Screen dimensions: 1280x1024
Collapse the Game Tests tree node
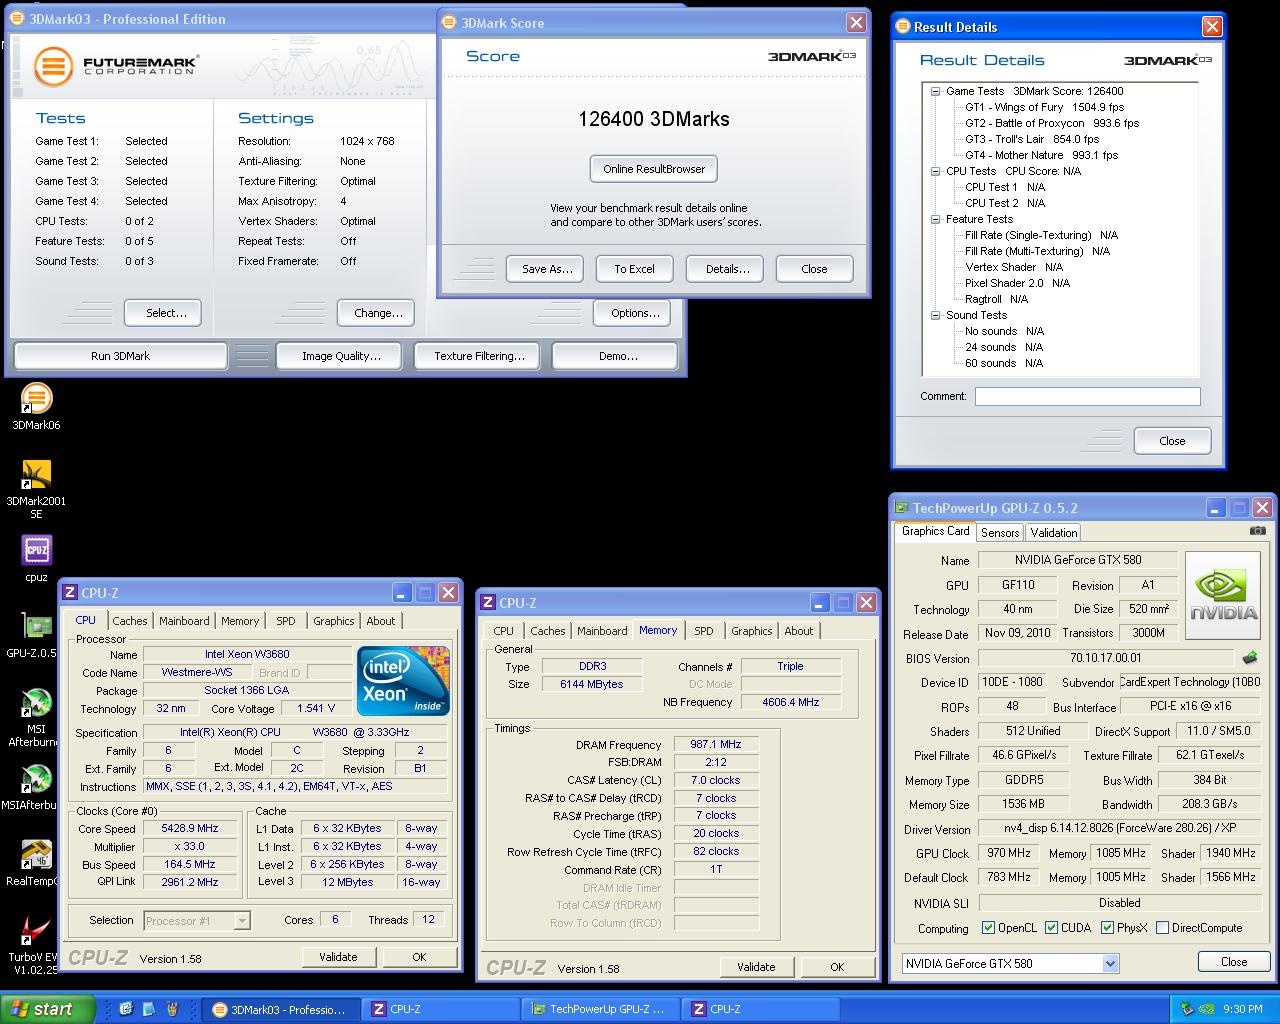936,91
